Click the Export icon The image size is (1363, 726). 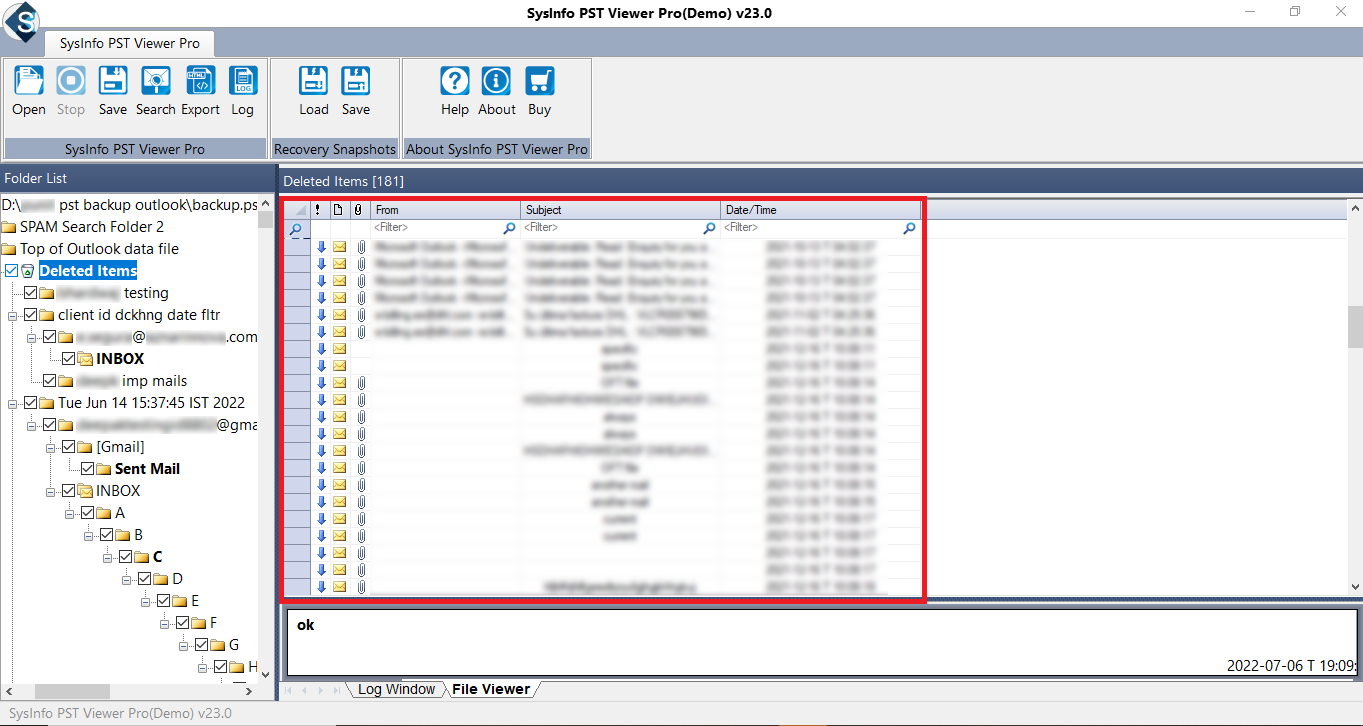click(200, 81)
